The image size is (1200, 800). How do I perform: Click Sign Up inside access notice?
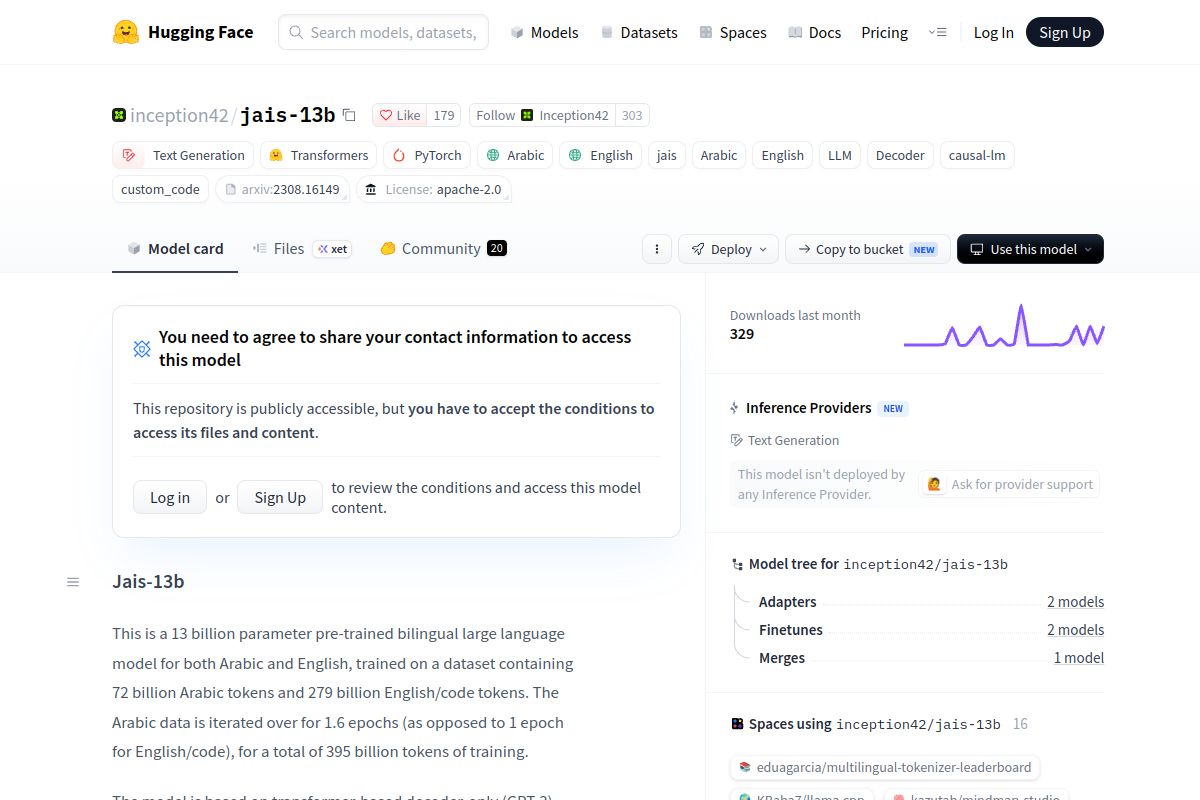click(280, 497)
